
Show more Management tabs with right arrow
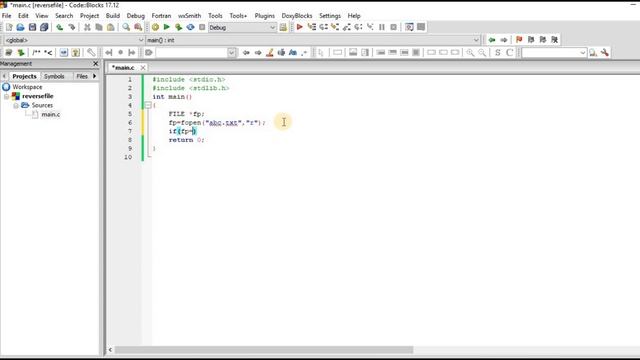[x=95, y=76]
